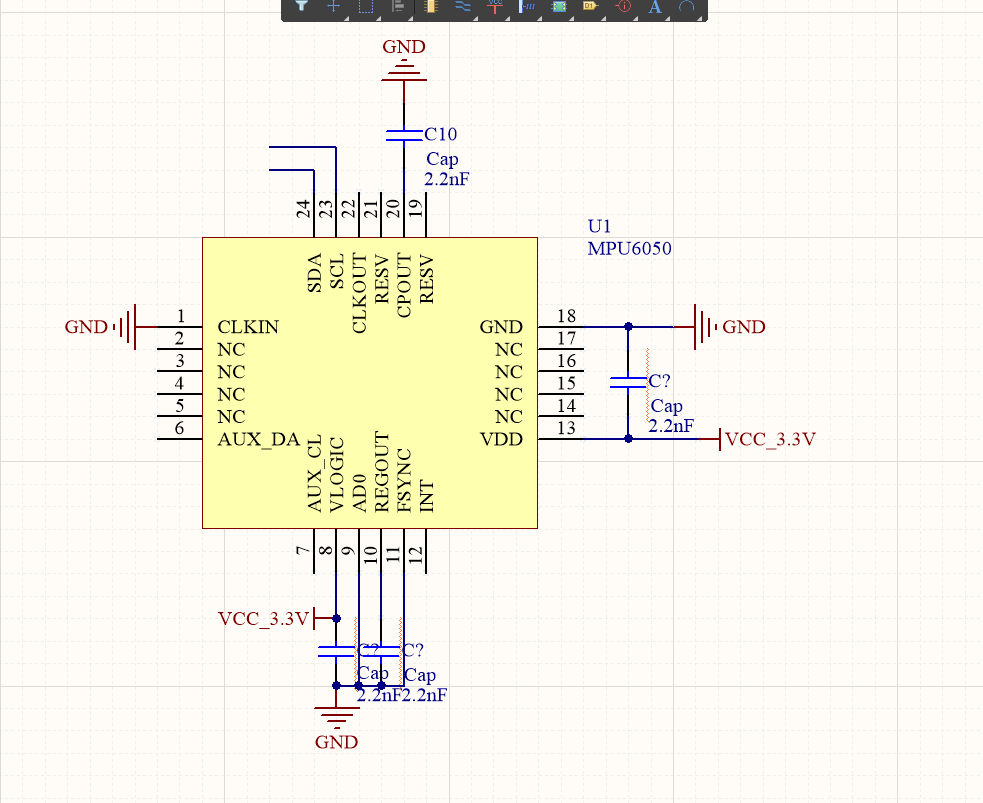Click the VLOGIC pin name
The image size is (983, 803).
point(337,475)
